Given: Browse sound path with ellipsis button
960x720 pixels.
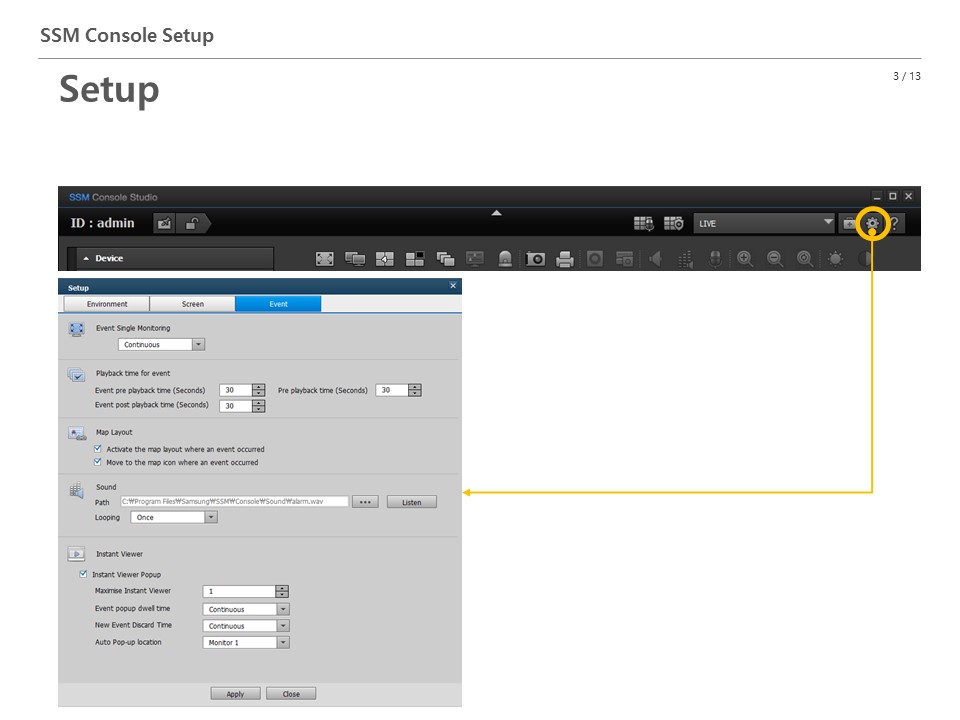Looking at the screenshot, I should (x=365, y=502).
